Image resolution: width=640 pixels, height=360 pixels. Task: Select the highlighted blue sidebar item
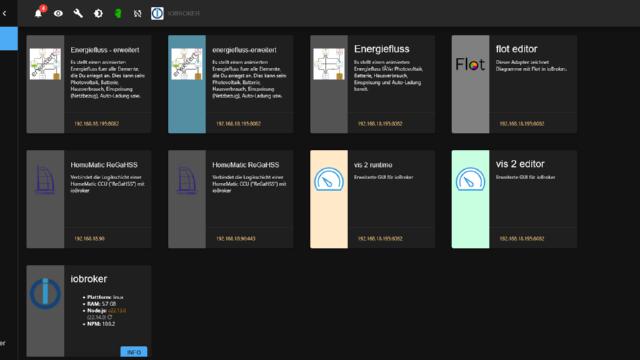click(9, 39)
